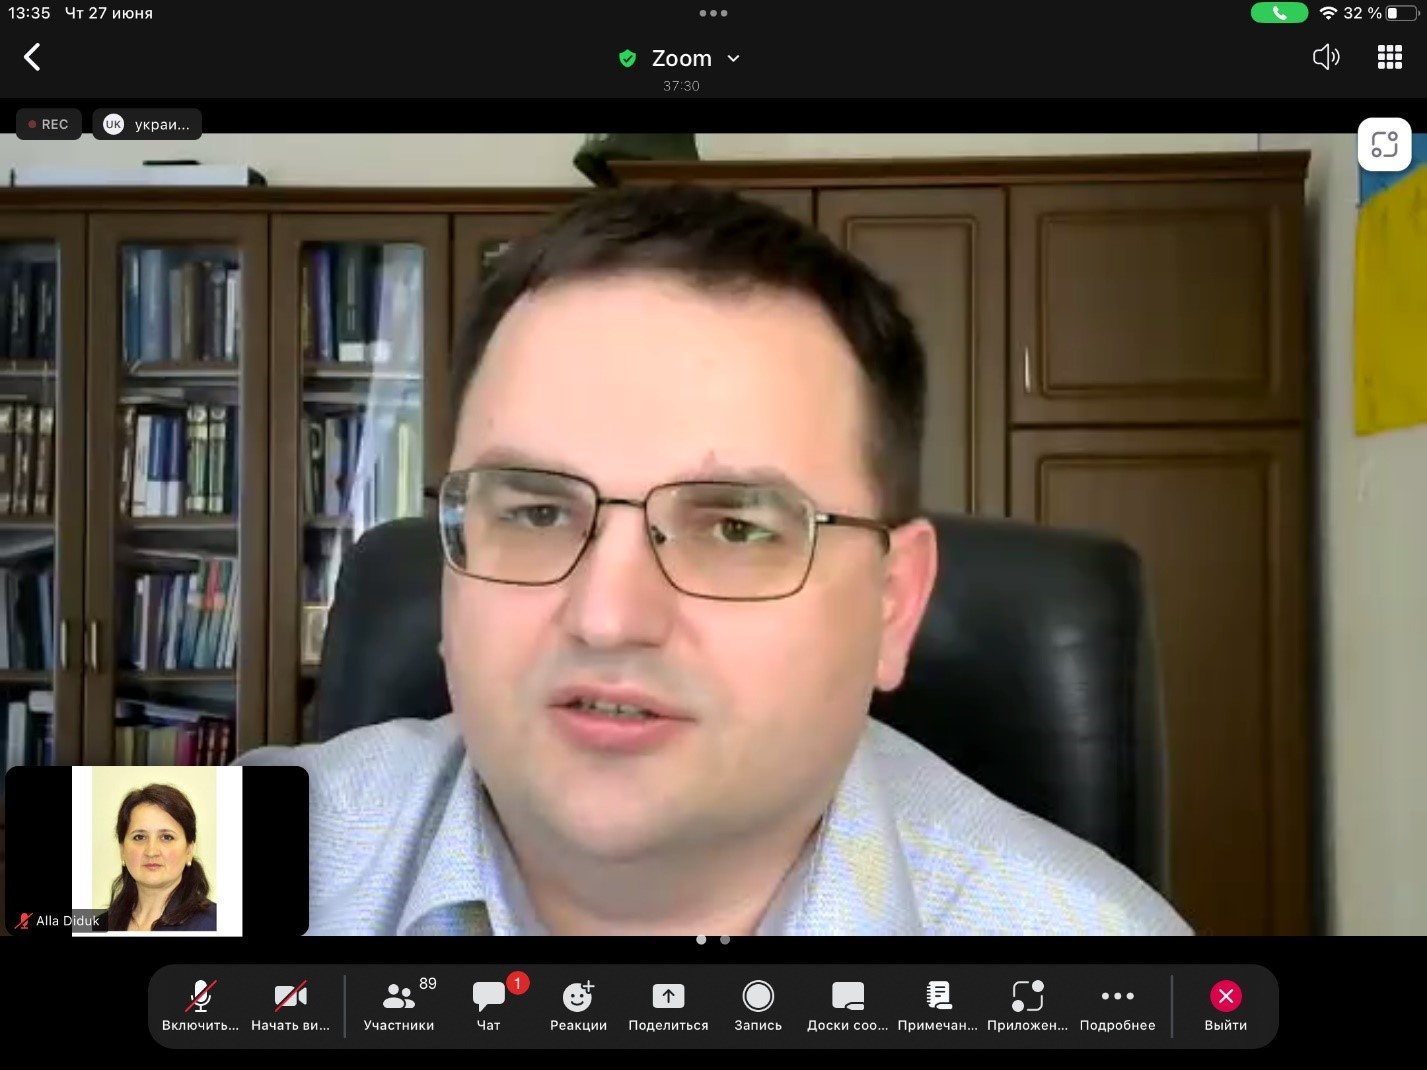Tap the 13:35 clock in status bar
1427x1070 pixels.
click(x=29, y=13)
